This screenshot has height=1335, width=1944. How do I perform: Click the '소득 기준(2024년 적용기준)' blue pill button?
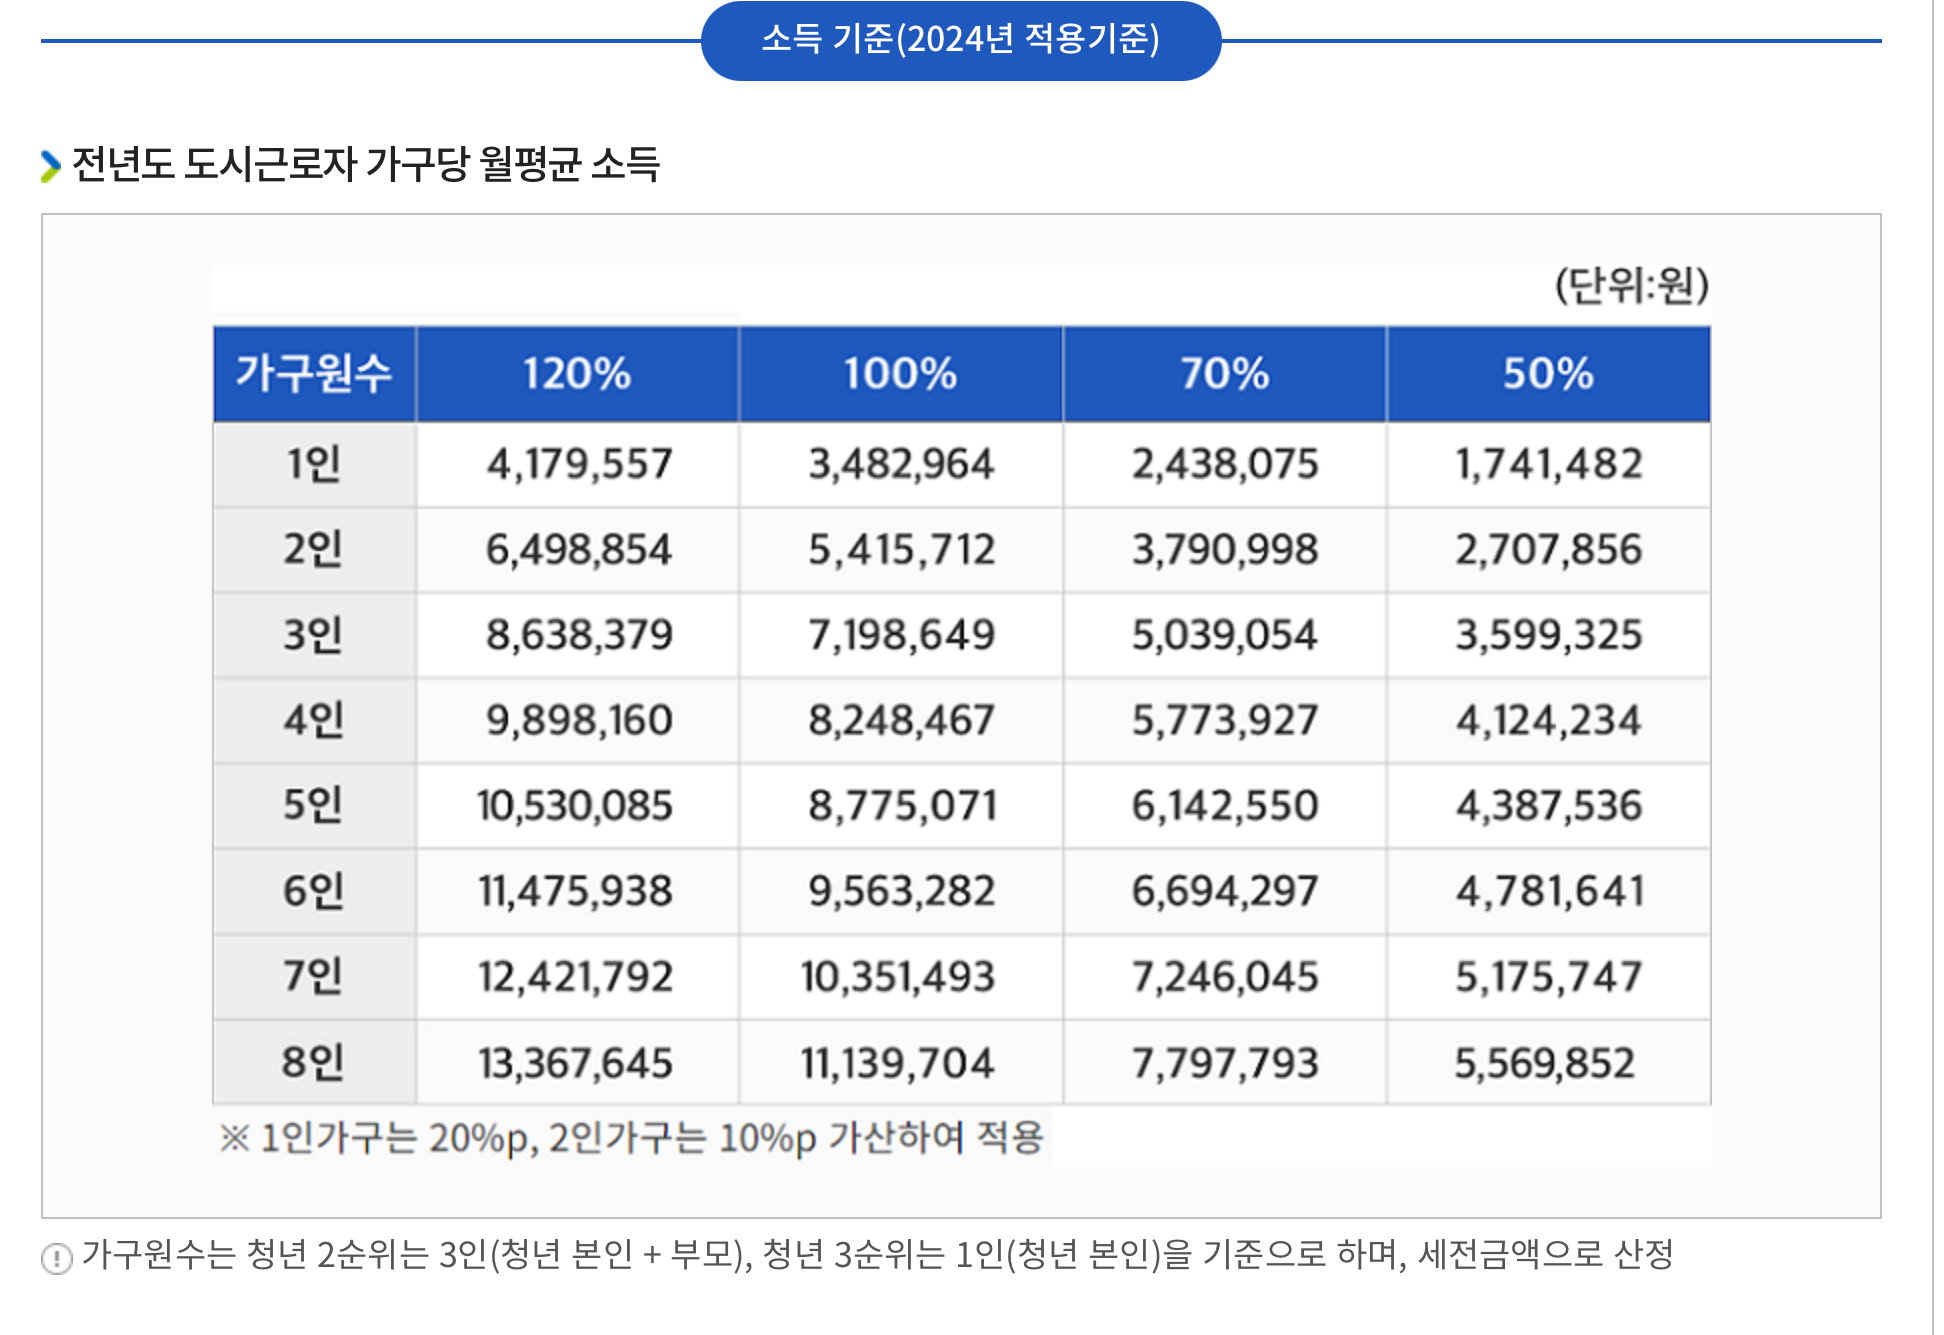(960, 40)
